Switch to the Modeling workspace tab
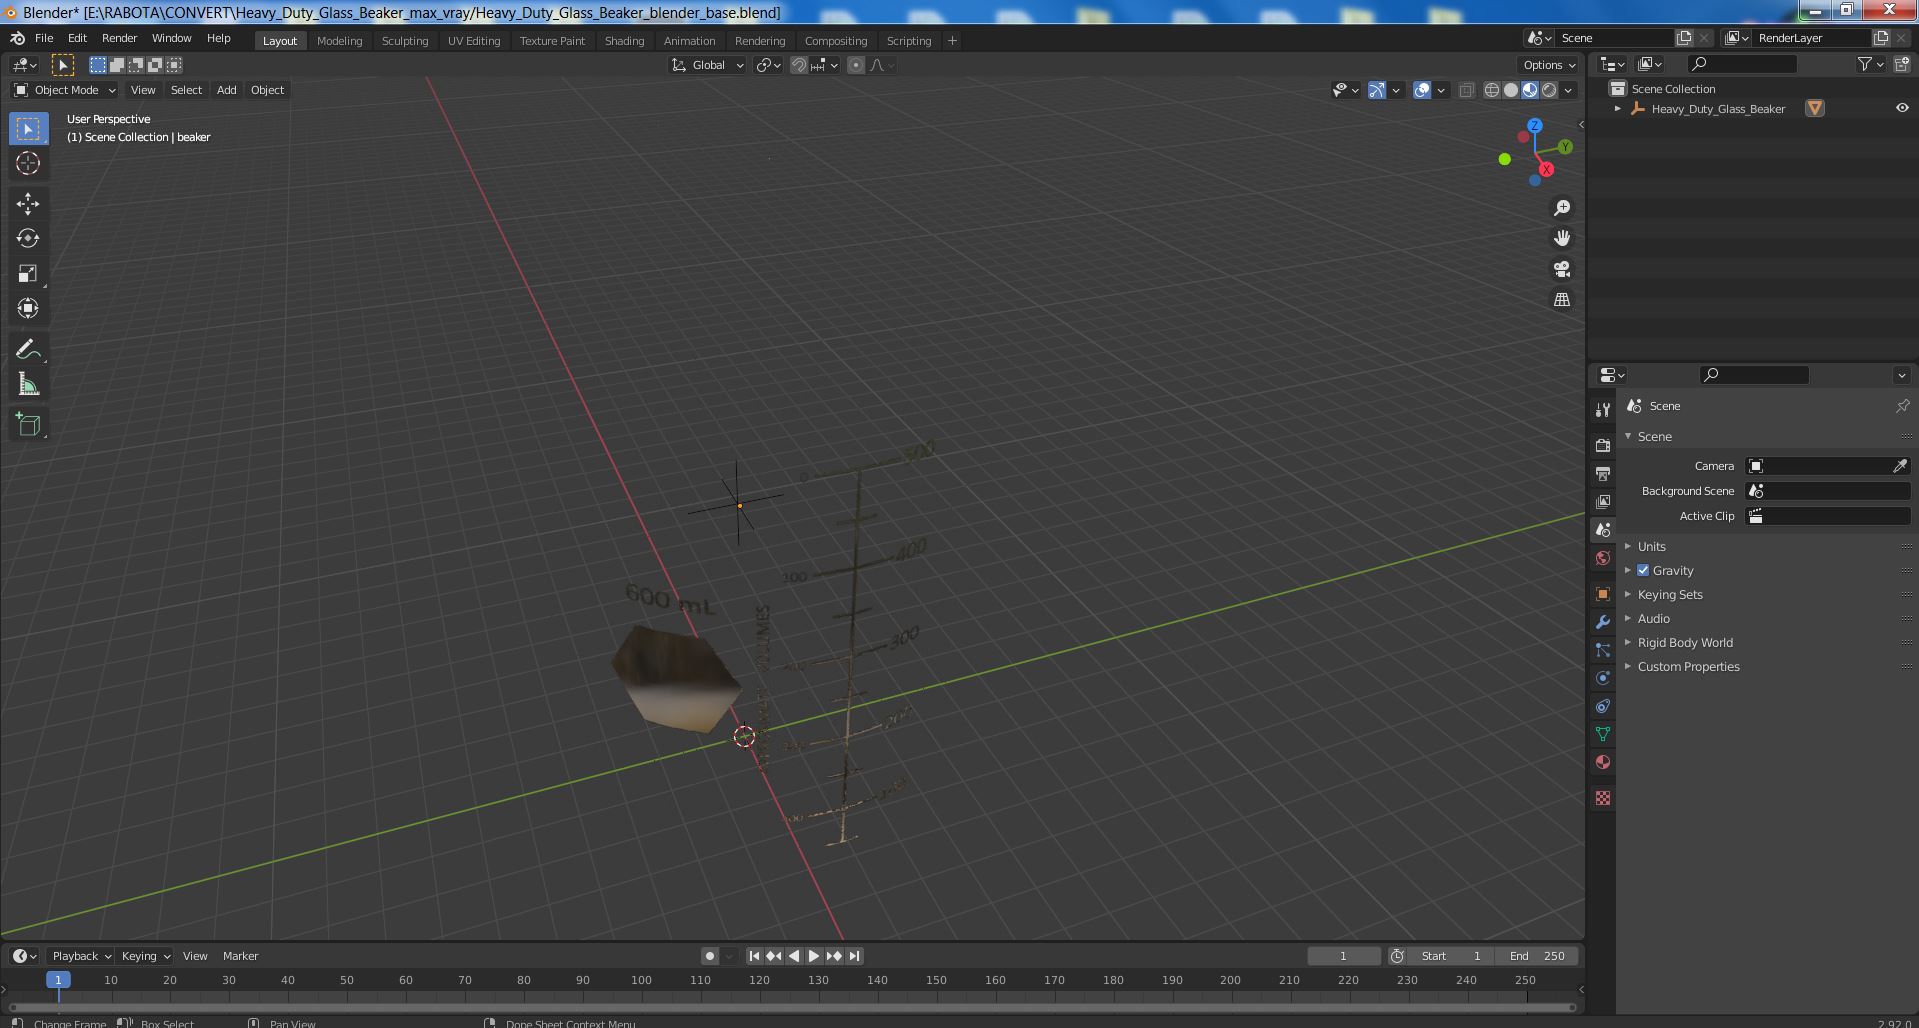This screenshot has height=1028, width=1919. (339, 41)
